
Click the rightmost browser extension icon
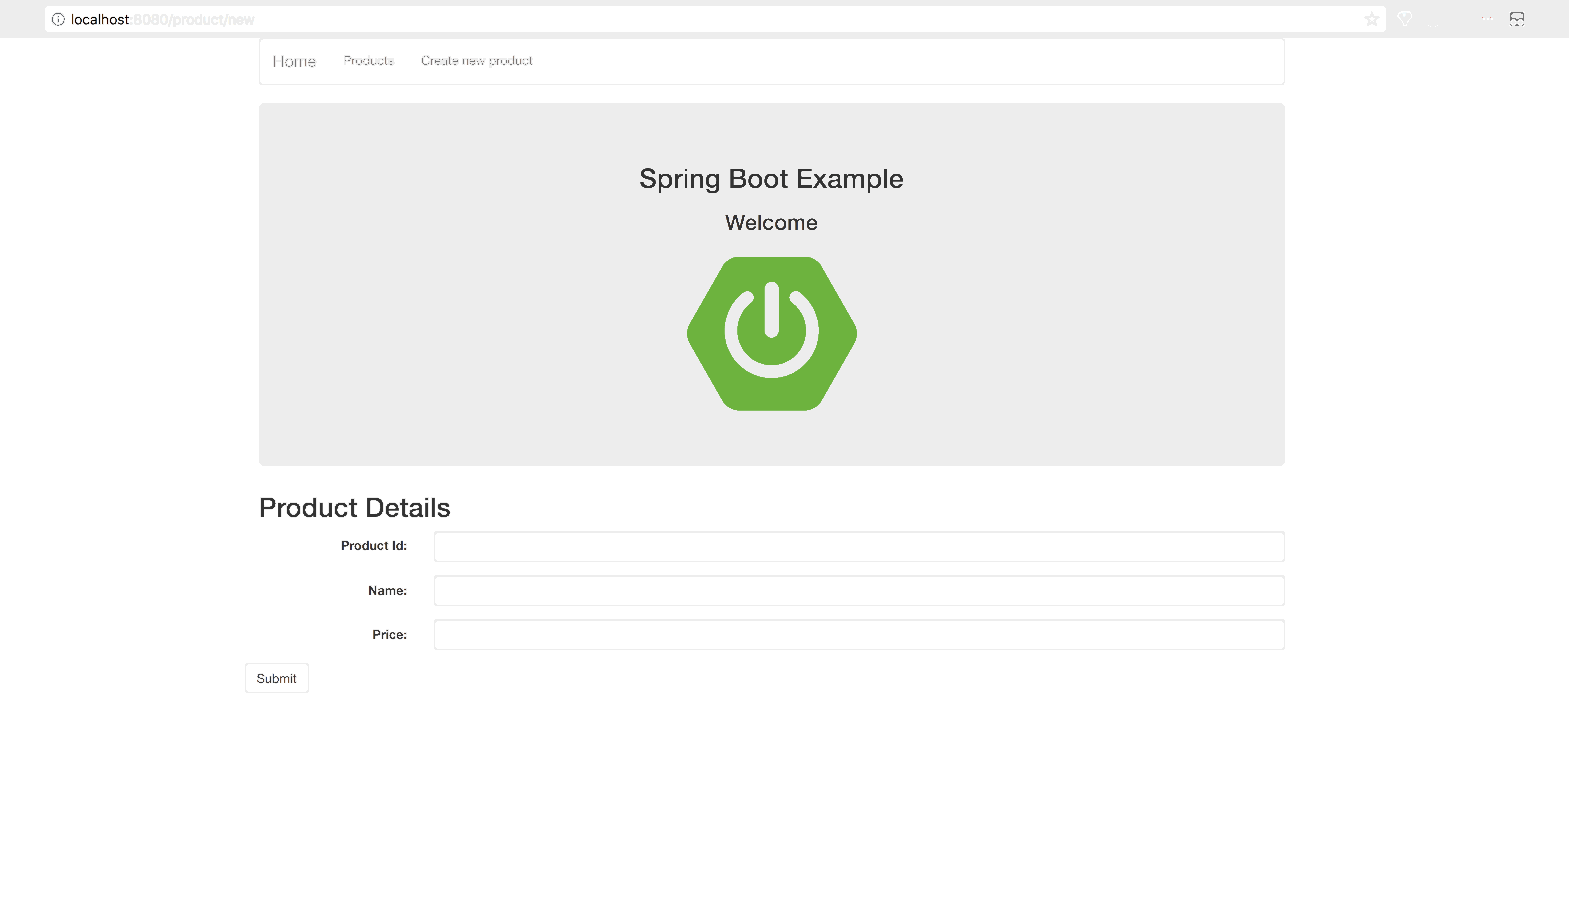coord(1517,19)
